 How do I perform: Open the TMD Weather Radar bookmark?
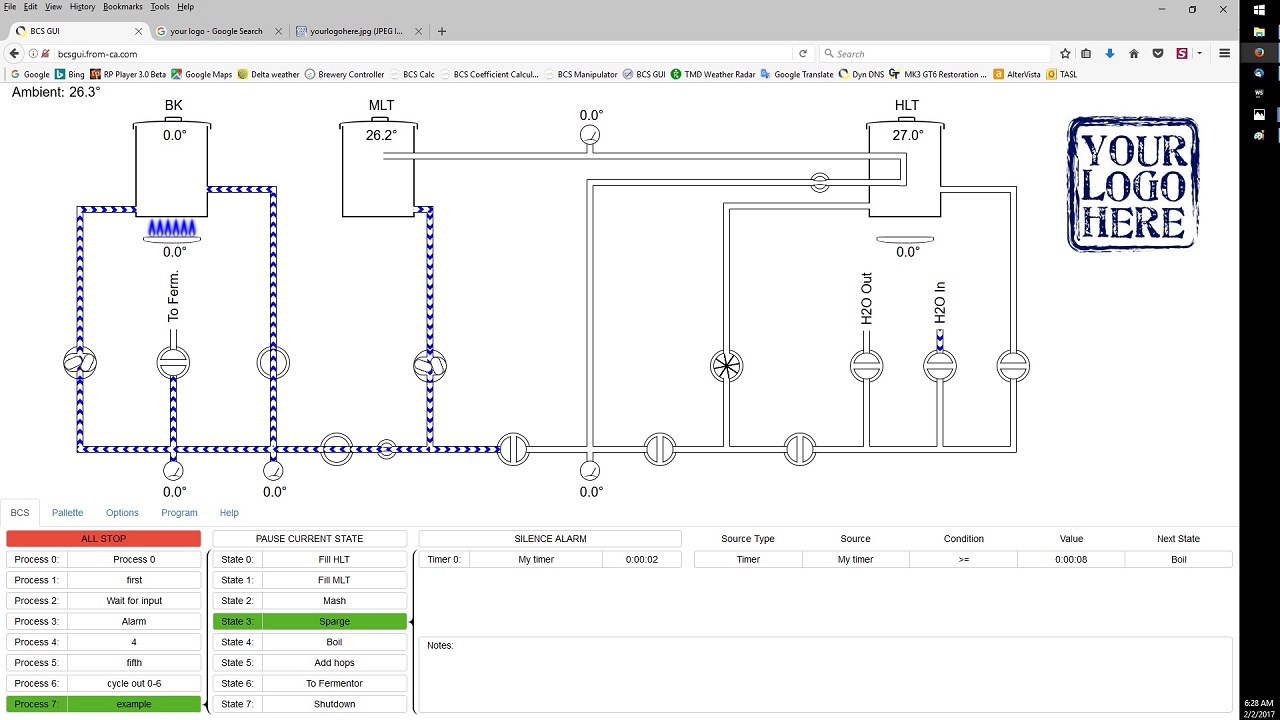[713, 74]
